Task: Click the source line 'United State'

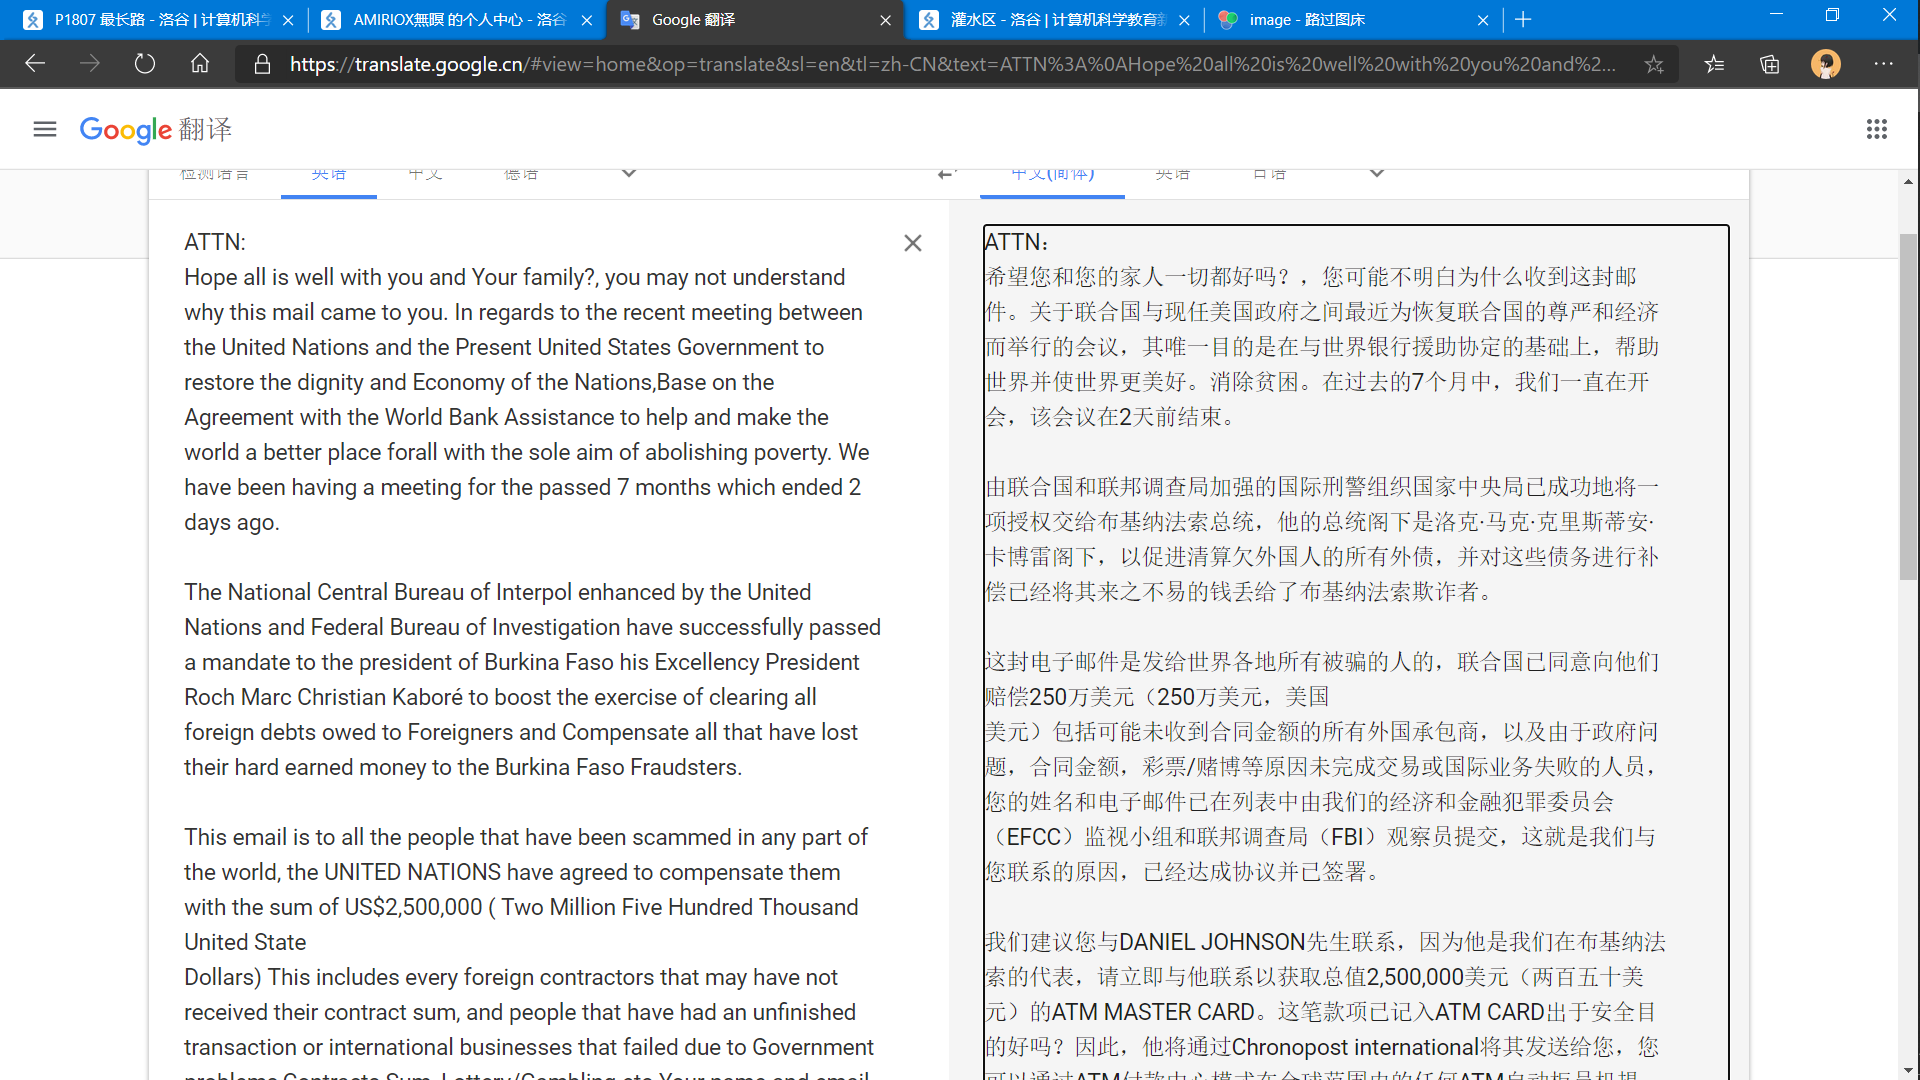Action: (245, 942)
